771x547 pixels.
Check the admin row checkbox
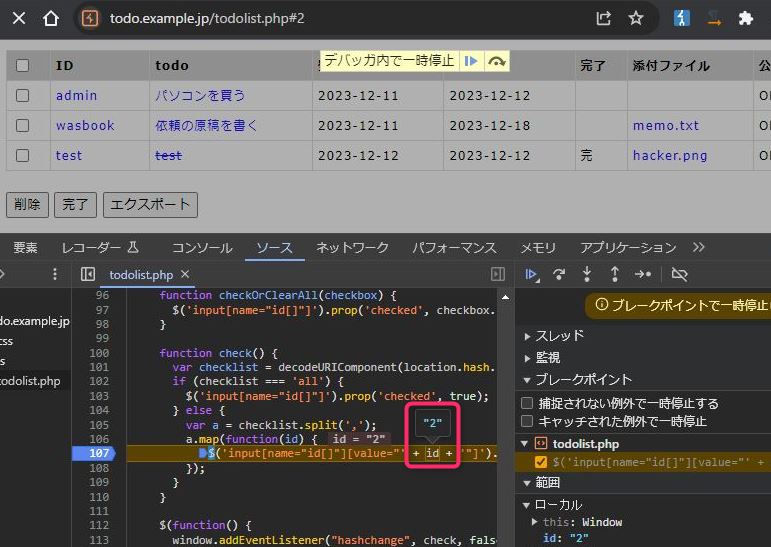[x=22, y=95]
